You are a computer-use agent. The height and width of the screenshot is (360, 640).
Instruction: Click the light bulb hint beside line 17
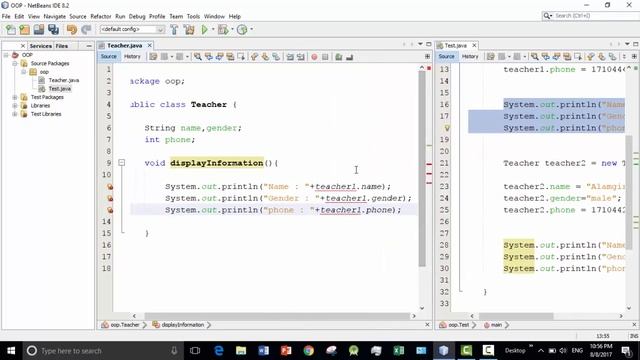pyautogui.click(x=447, y=128)
